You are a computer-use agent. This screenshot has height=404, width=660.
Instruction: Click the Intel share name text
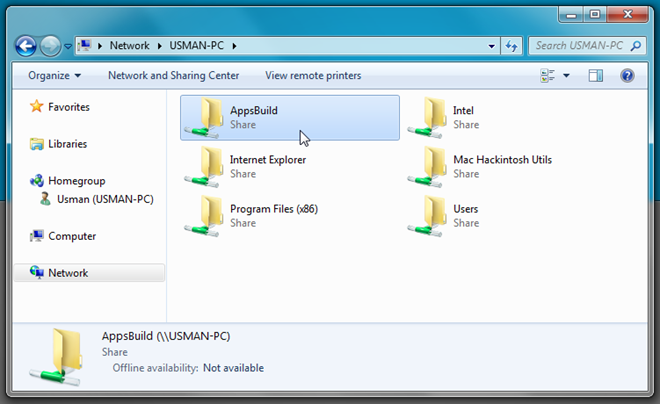(x=463, y=111)
